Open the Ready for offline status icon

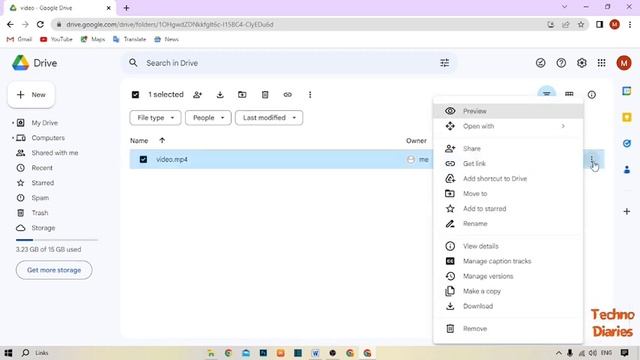[540, 63]
